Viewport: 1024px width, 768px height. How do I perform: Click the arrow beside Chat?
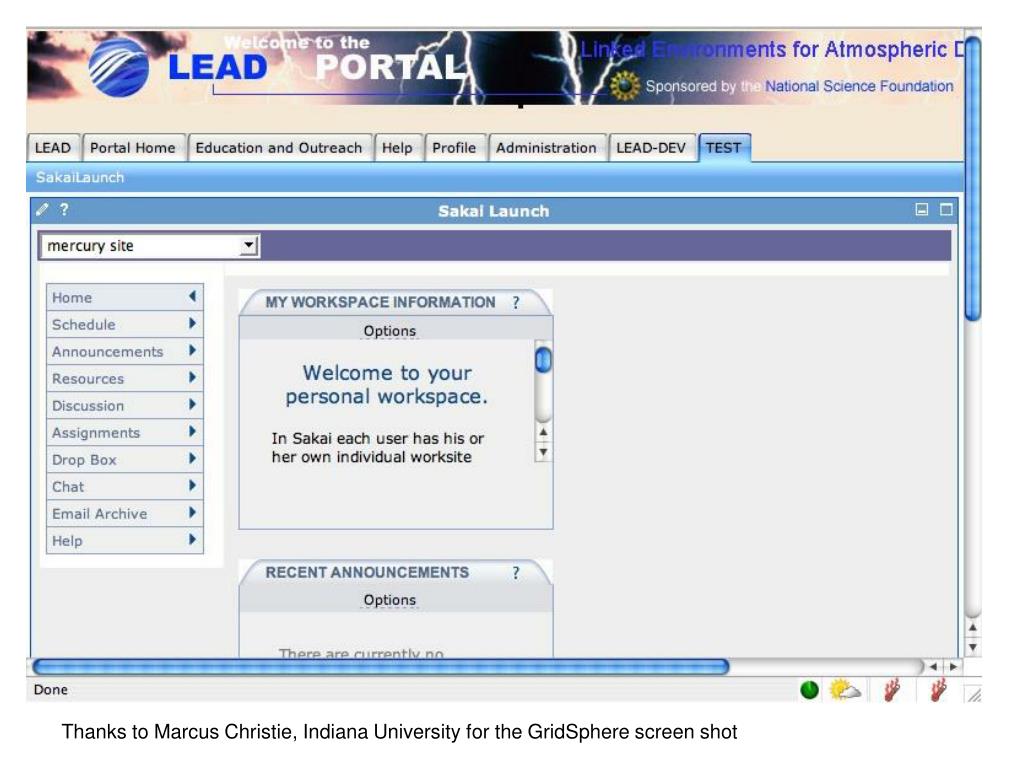192,486
